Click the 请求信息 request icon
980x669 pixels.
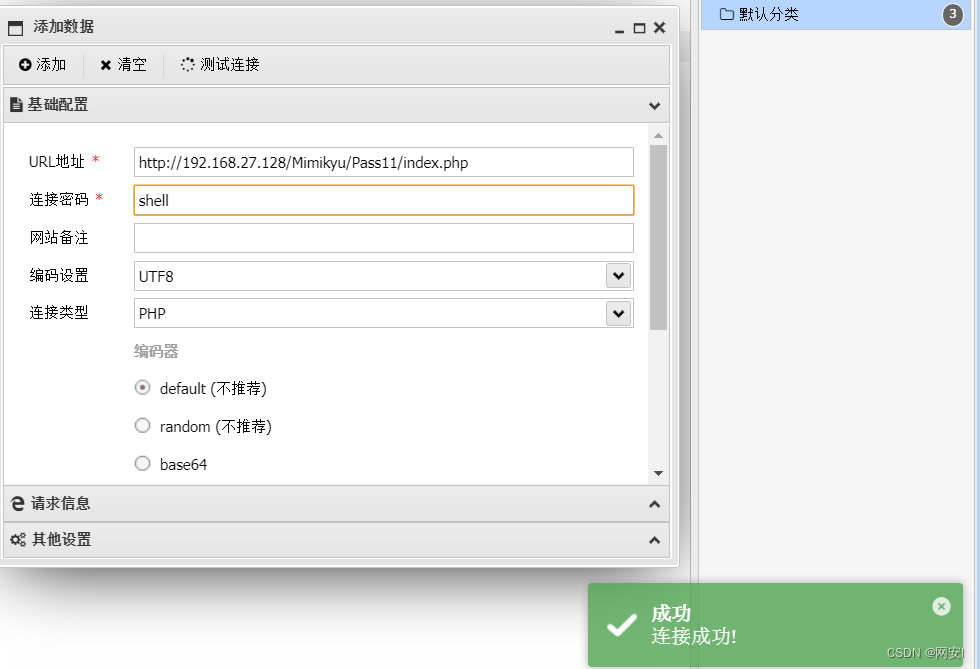[17, 503]
